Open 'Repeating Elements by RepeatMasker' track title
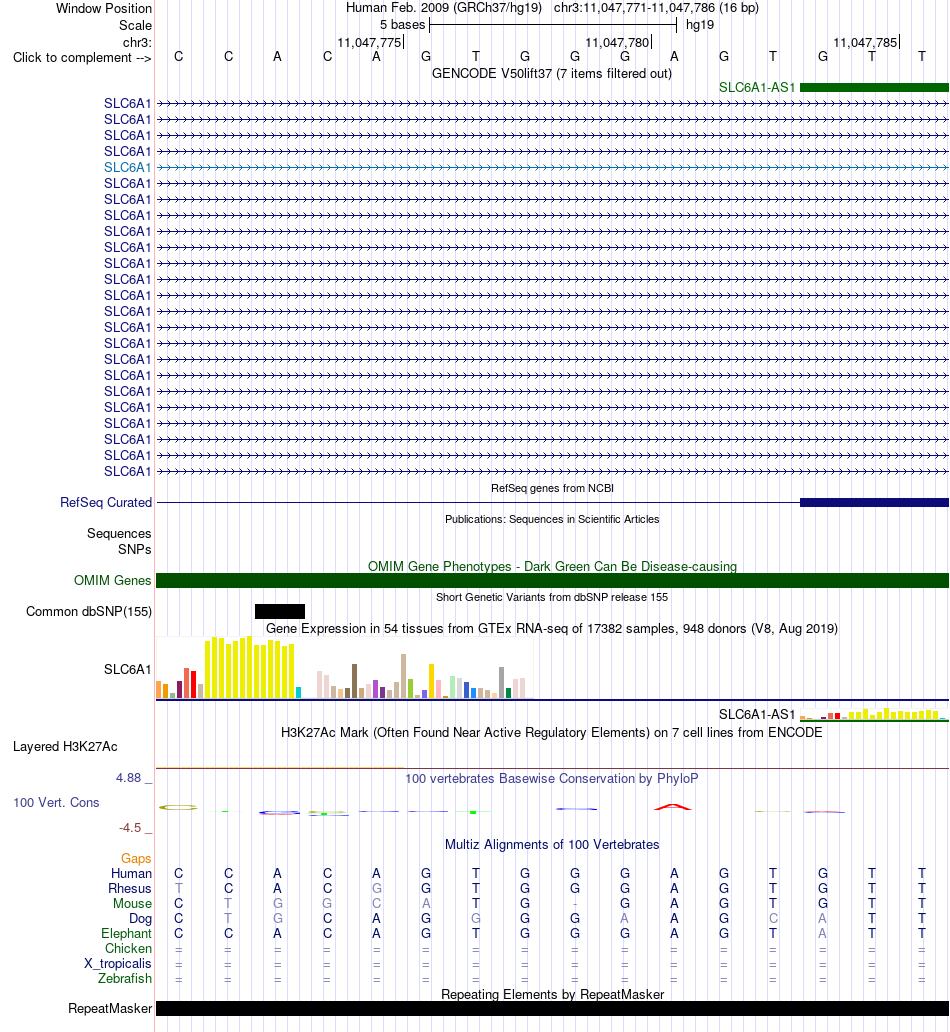 [552, 994]
